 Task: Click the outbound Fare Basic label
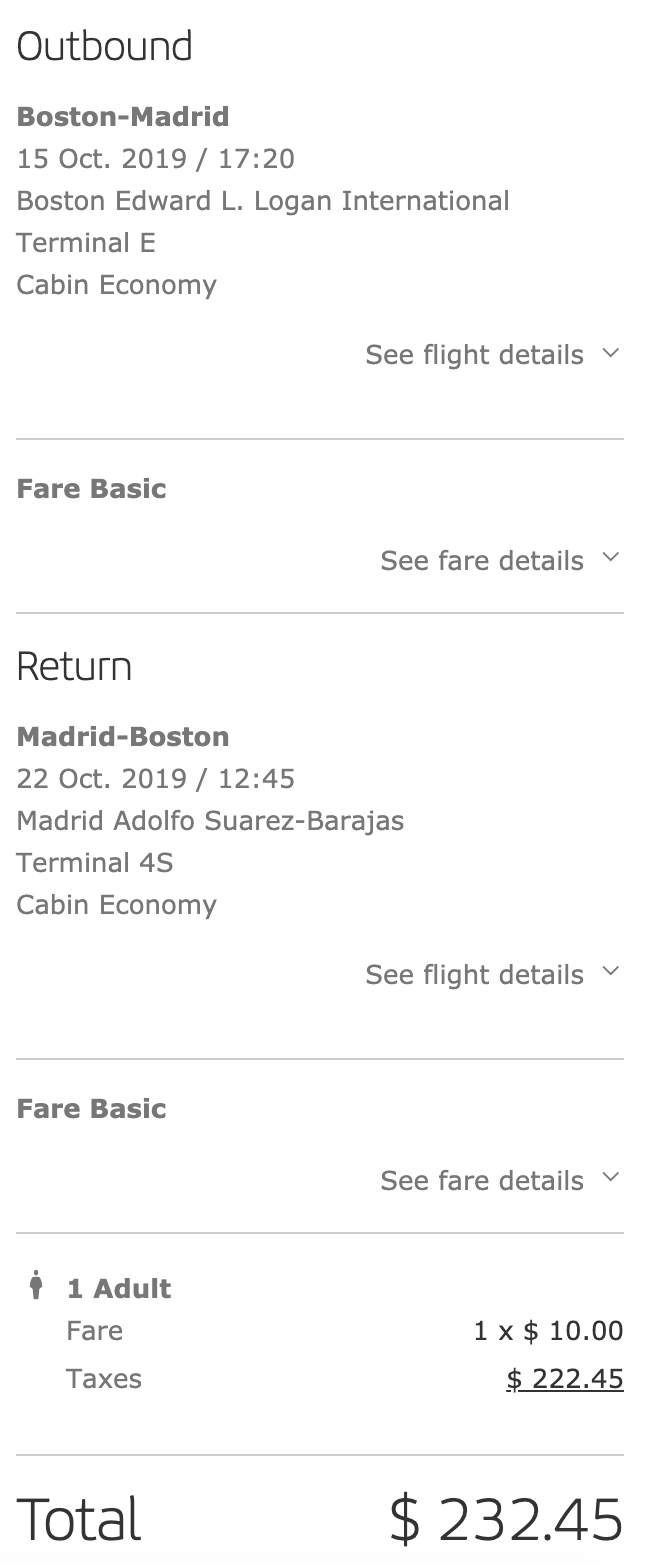(92, 489)
